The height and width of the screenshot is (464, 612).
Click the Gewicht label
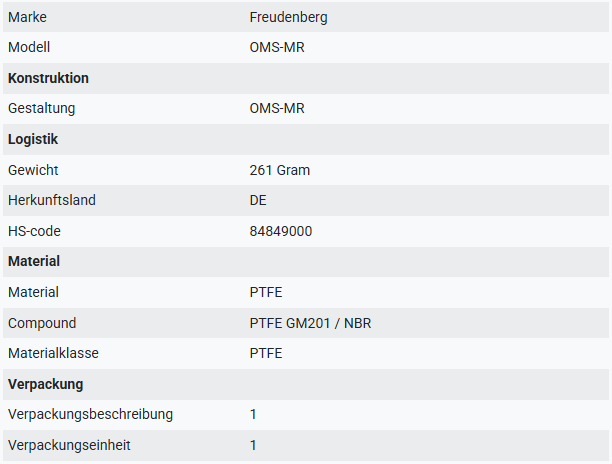tap(33, 170)
